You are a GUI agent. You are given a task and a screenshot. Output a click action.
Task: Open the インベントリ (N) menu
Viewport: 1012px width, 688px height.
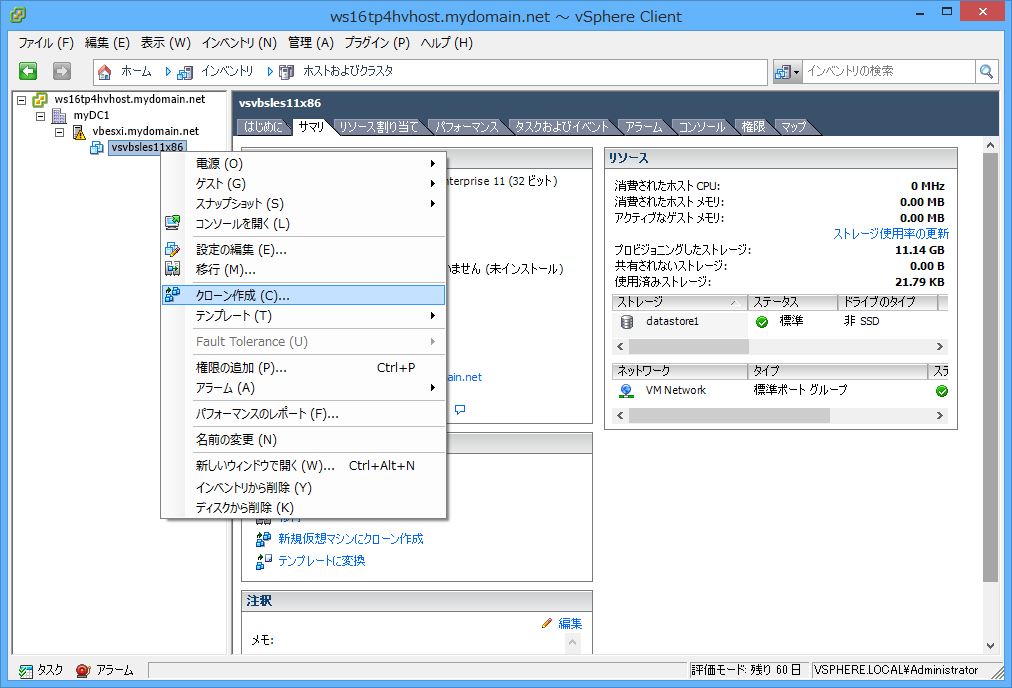click(239, 43)
